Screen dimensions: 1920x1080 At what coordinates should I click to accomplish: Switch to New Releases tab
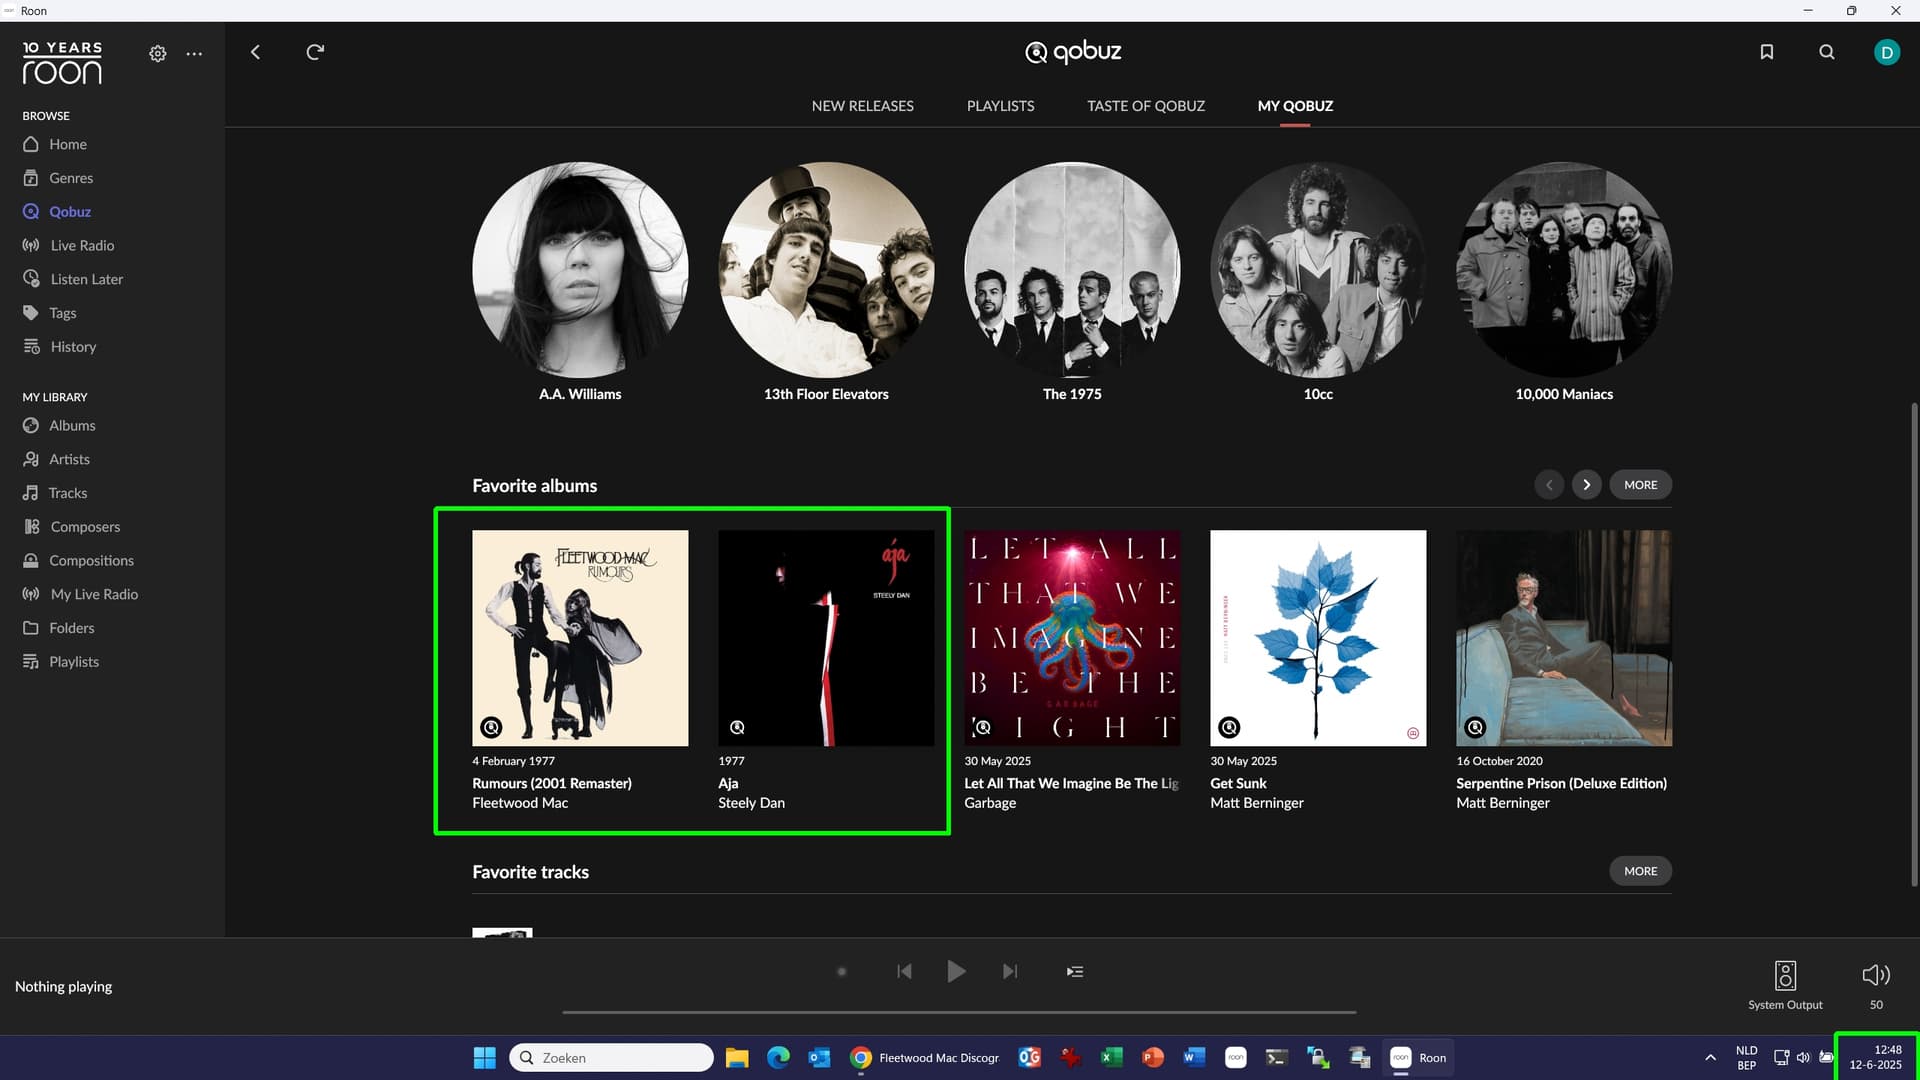click(862, 106)
